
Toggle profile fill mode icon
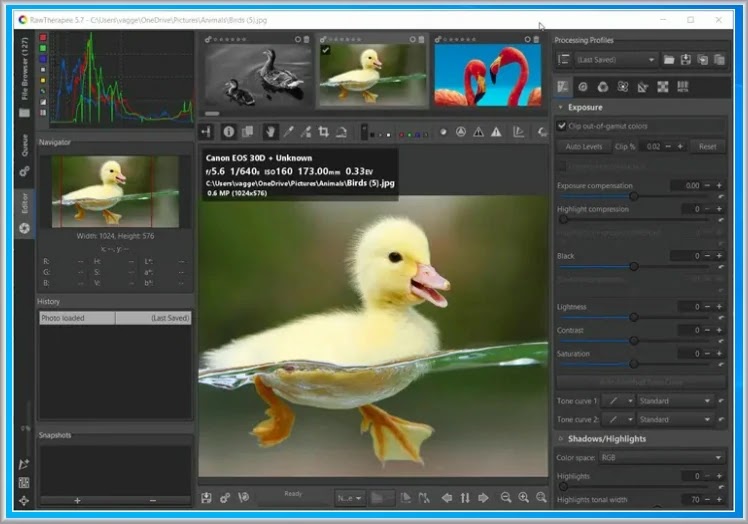(563, 60)
